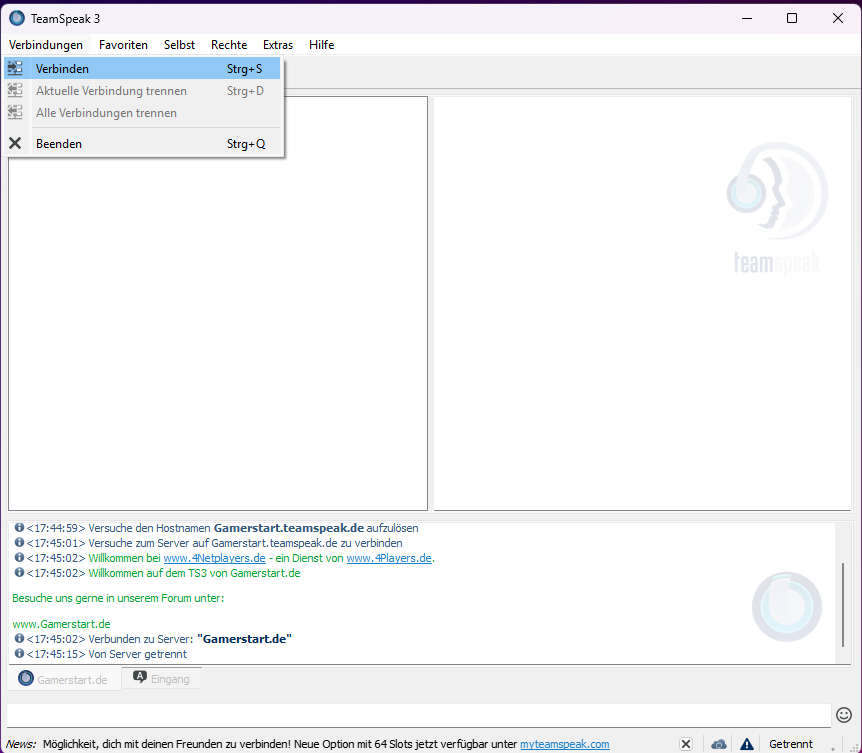Click the myTeamSpeak cloud sync icon
862x753 pixels.
click(x=718, y=744)
